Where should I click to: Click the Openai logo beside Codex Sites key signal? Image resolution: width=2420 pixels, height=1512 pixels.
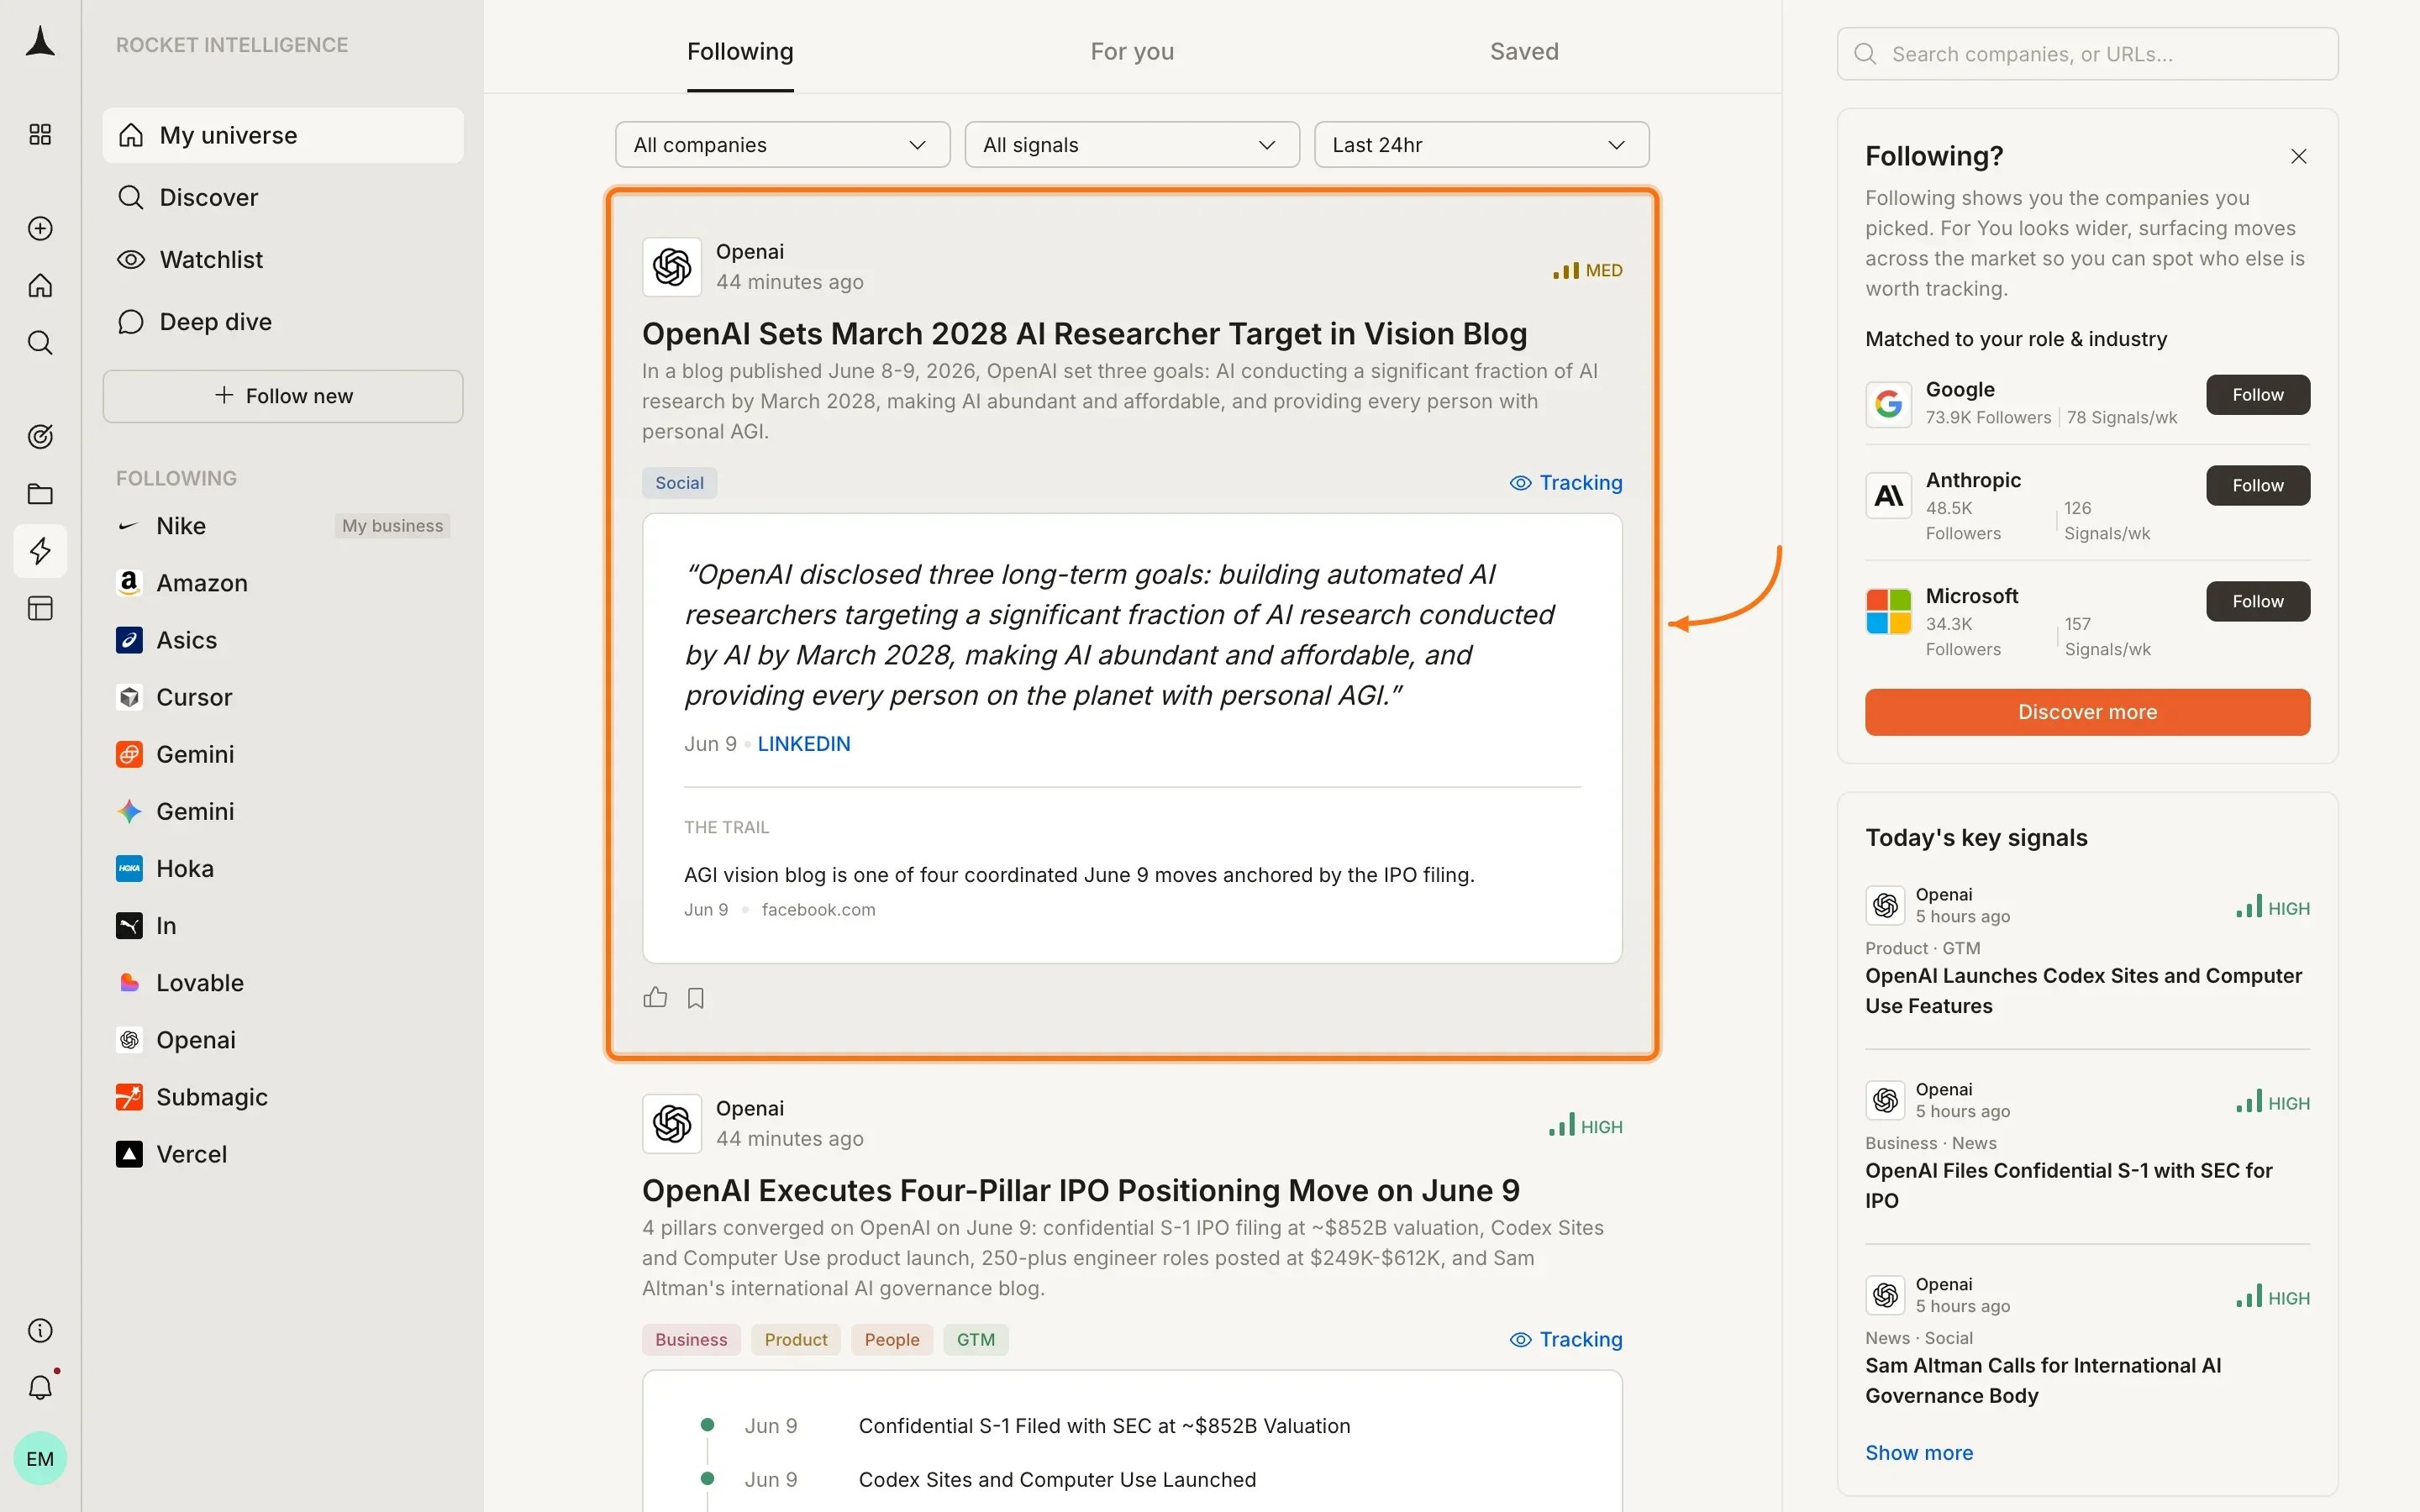coord(1885,905)
